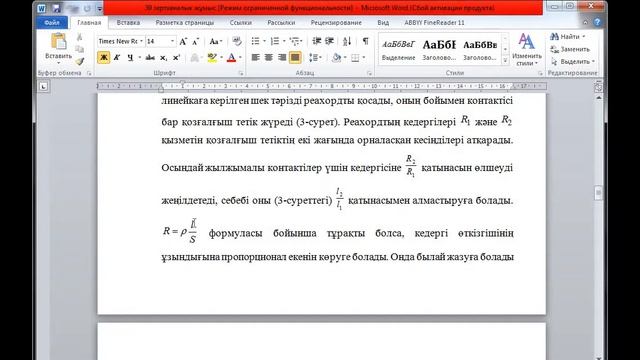Click the Clear Formatting icon
The image size is (640, 360).
tap(237, 41)
